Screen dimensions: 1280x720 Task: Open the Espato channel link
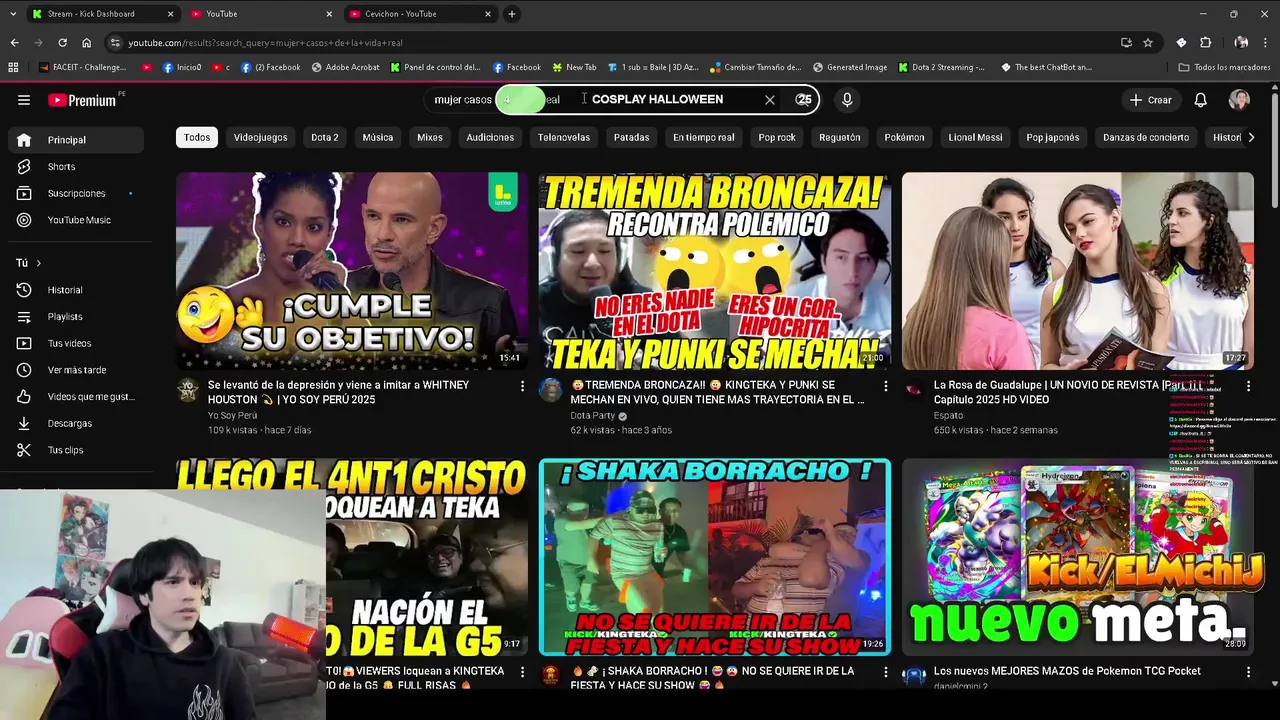click(948, 415)
